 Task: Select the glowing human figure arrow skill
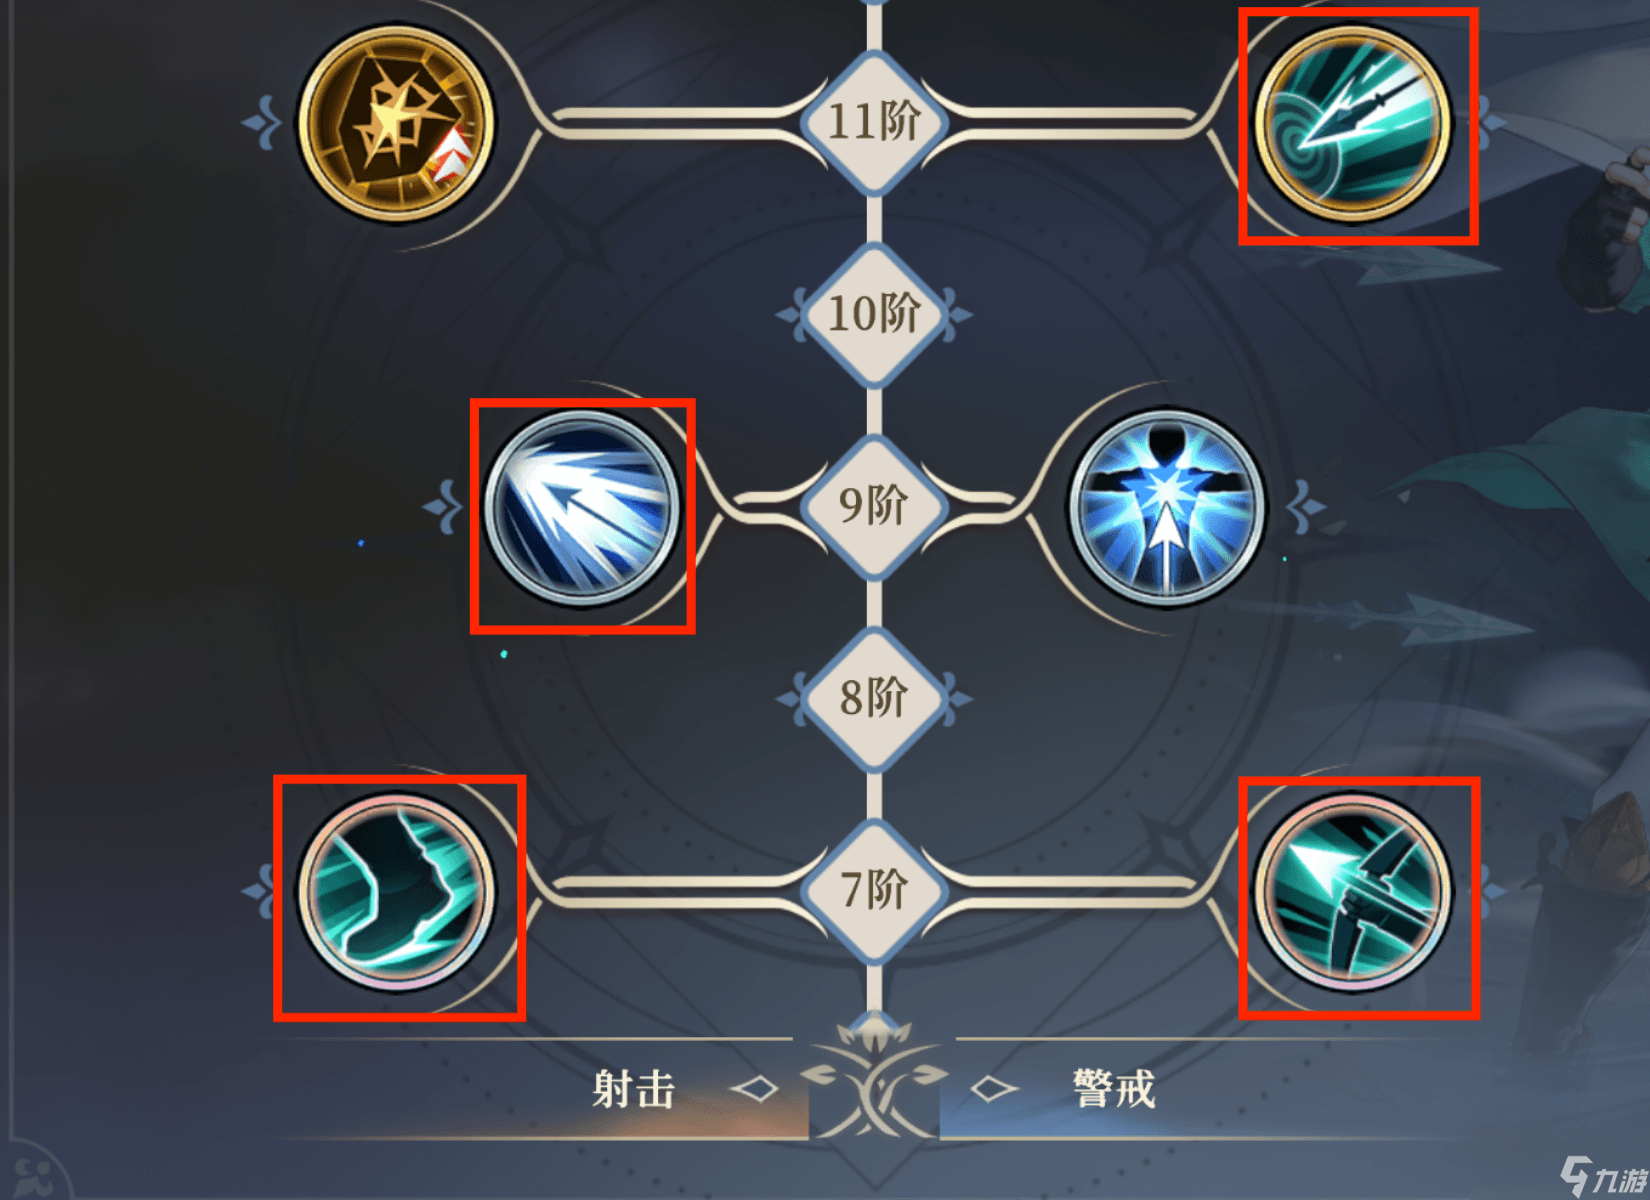[x=1166, y=507]
